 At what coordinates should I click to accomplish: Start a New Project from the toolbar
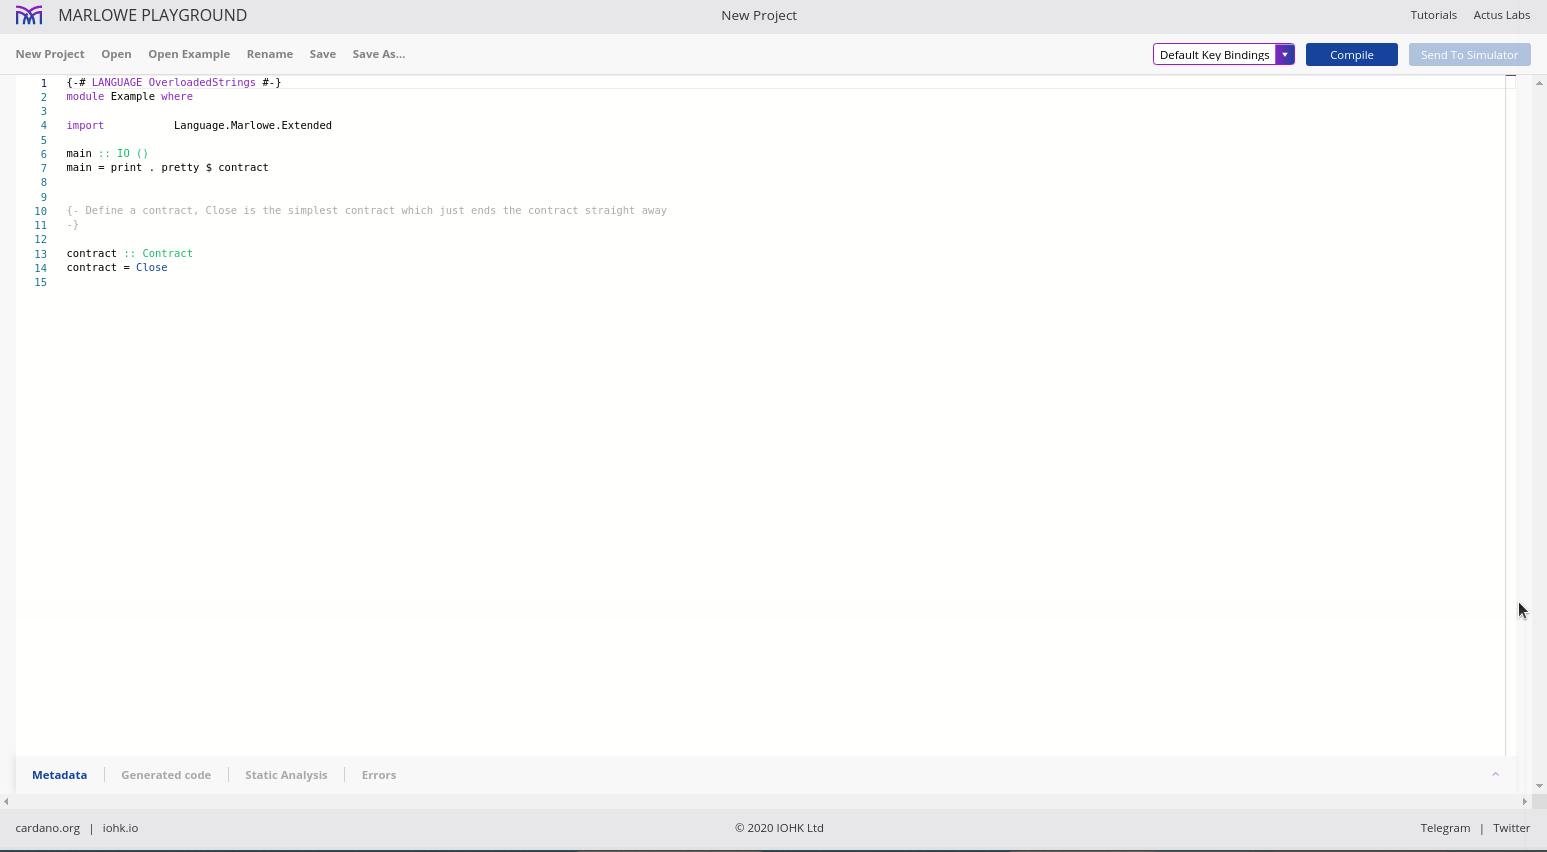pyautogui.click(x=50, y=54)
